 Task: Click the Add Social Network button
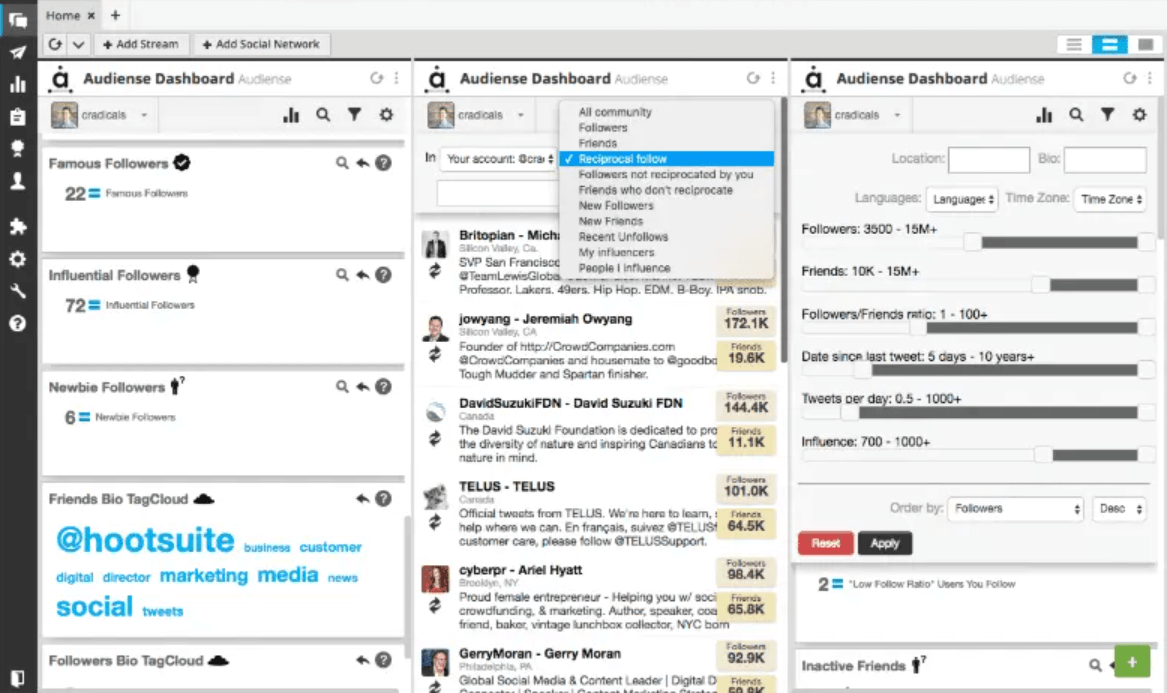(261, 45)
